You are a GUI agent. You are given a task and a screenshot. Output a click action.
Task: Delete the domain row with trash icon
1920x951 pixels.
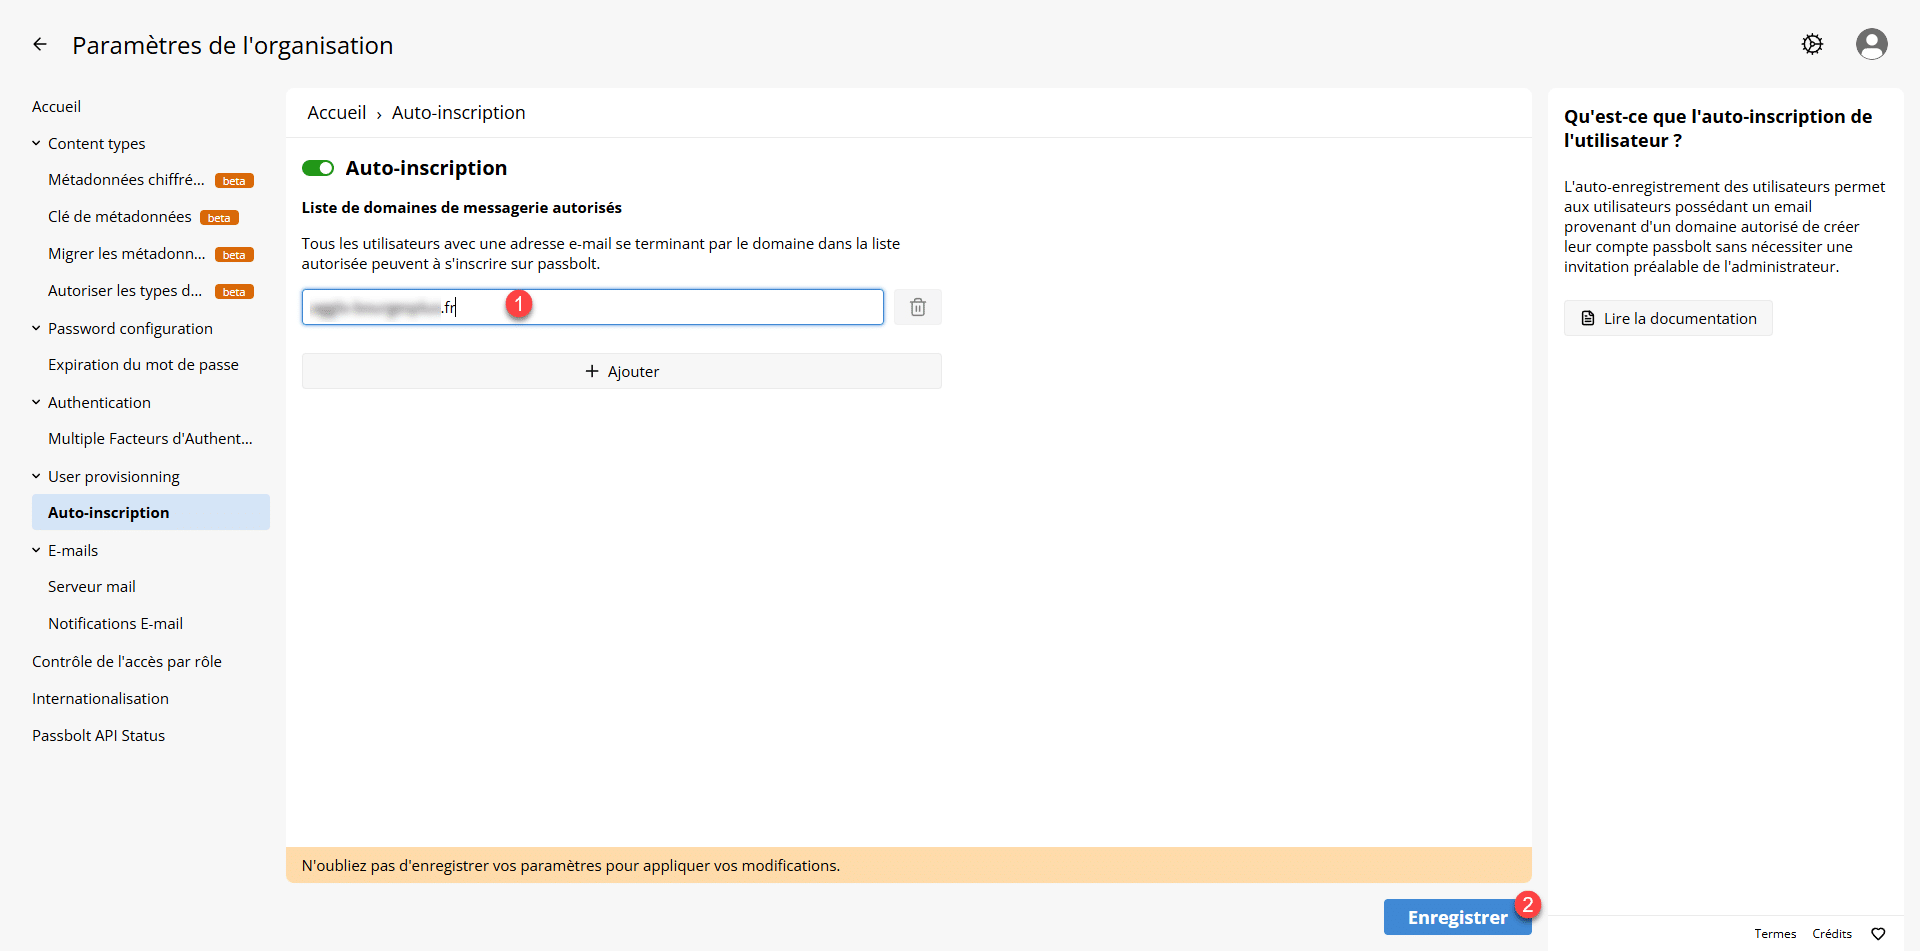(917, 307)
